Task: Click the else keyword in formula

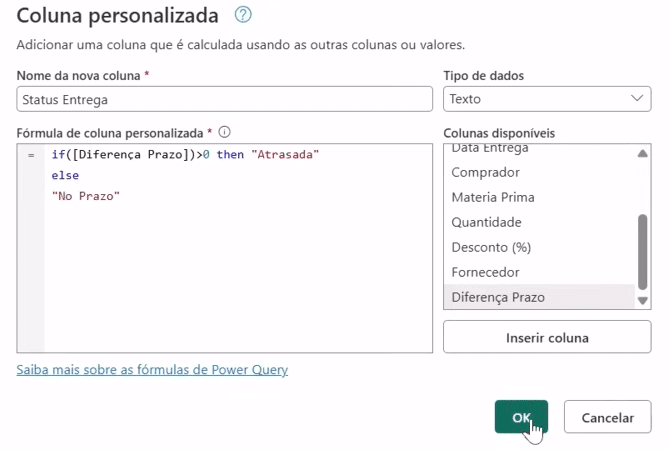Action: click(x=65, y=175)
